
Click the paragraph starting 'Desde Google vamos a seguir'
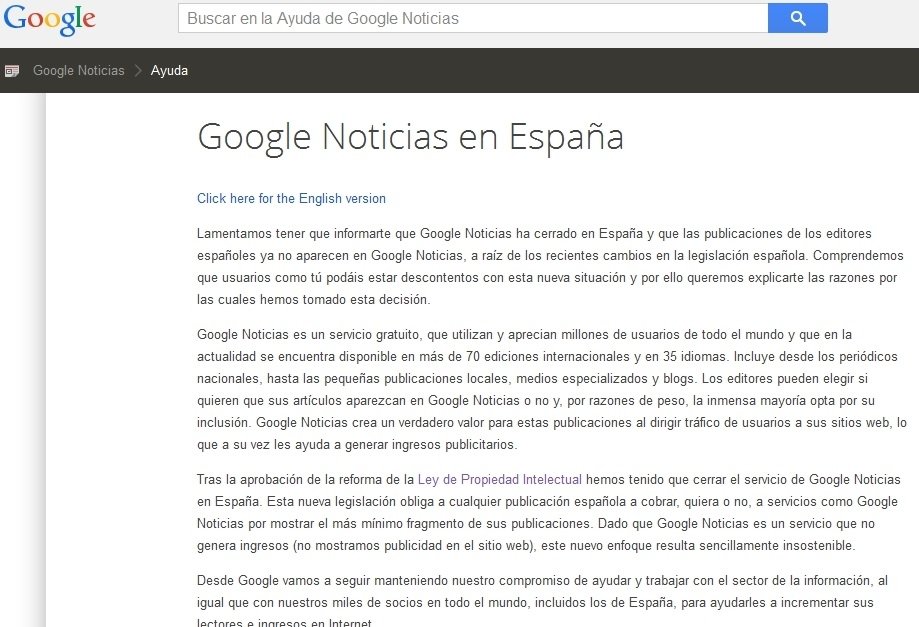(542, 600)
